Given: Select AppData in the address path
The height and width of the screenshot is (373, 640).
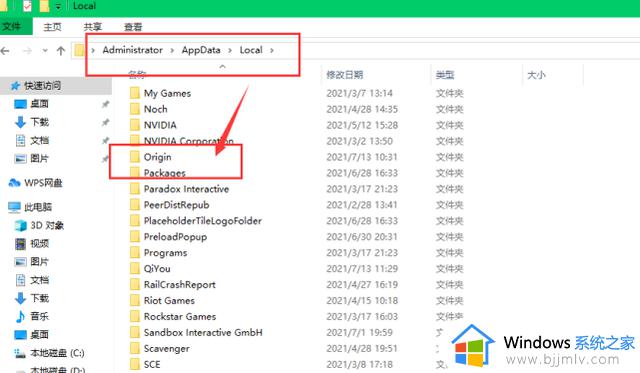Looking at the screenshot, I should point(201,50).
